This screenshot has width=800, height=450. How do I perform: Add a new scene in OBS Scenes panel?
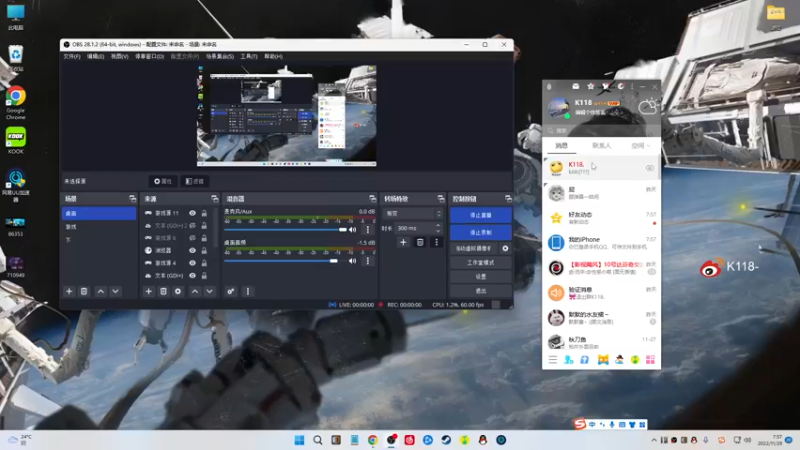[69, 291]
